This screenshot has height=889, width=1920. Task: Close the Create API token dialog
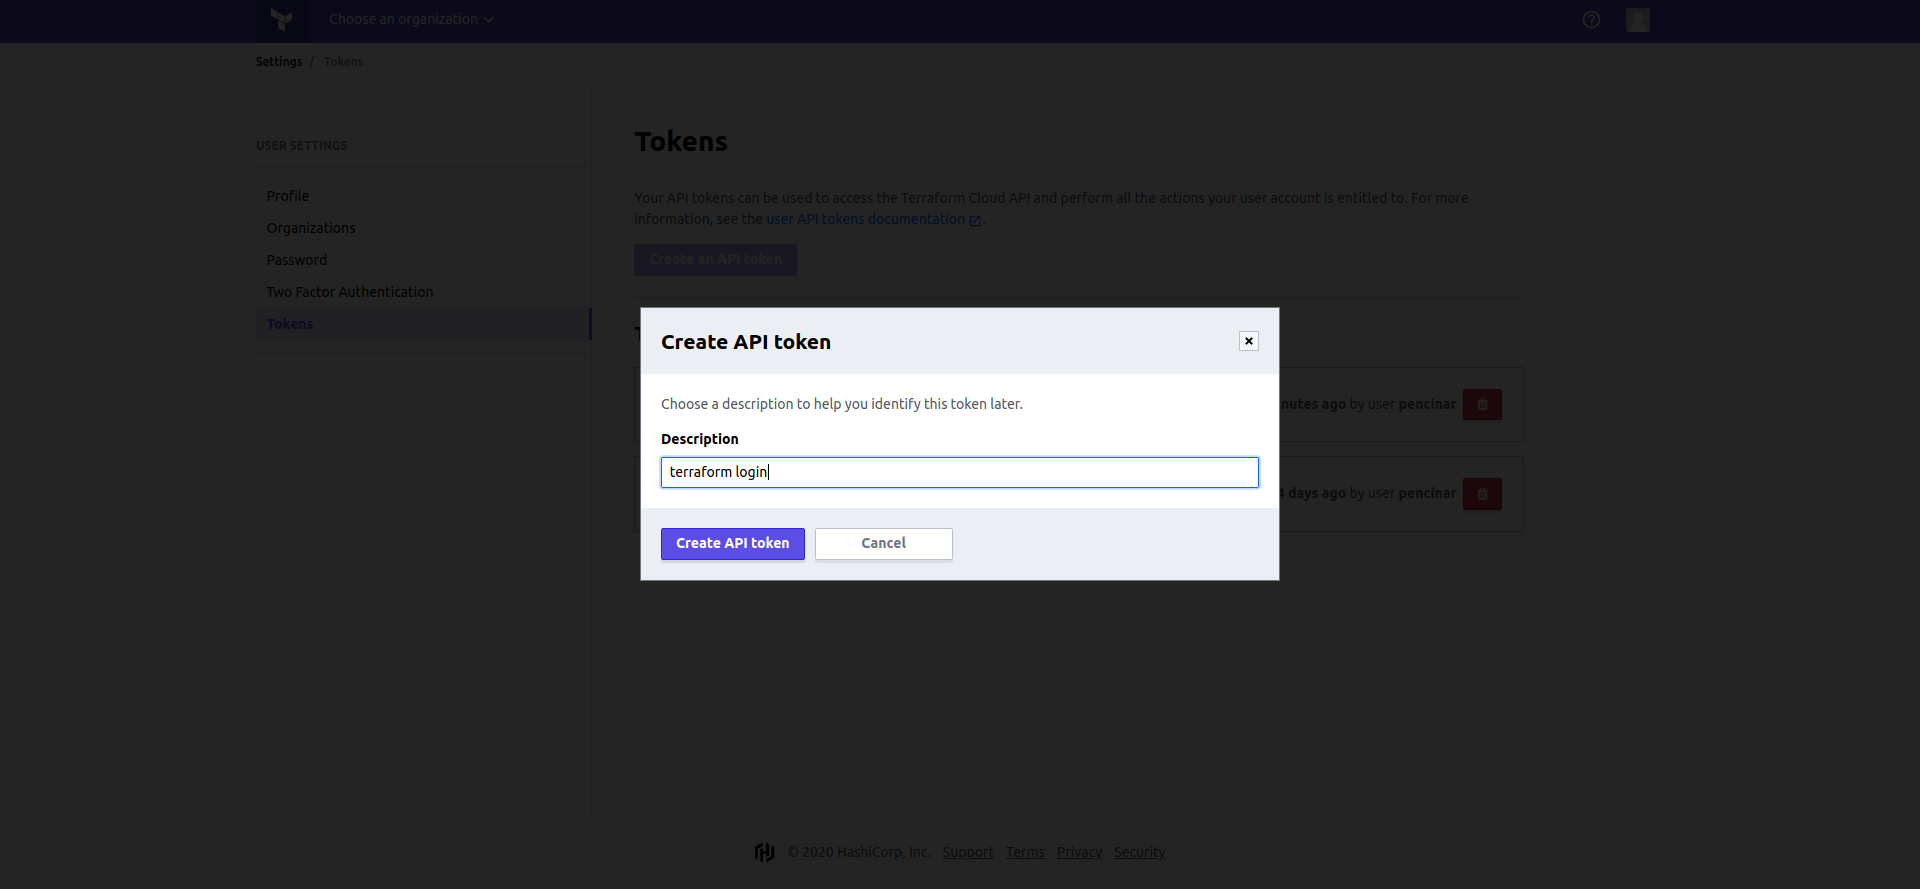[1248, 341]
